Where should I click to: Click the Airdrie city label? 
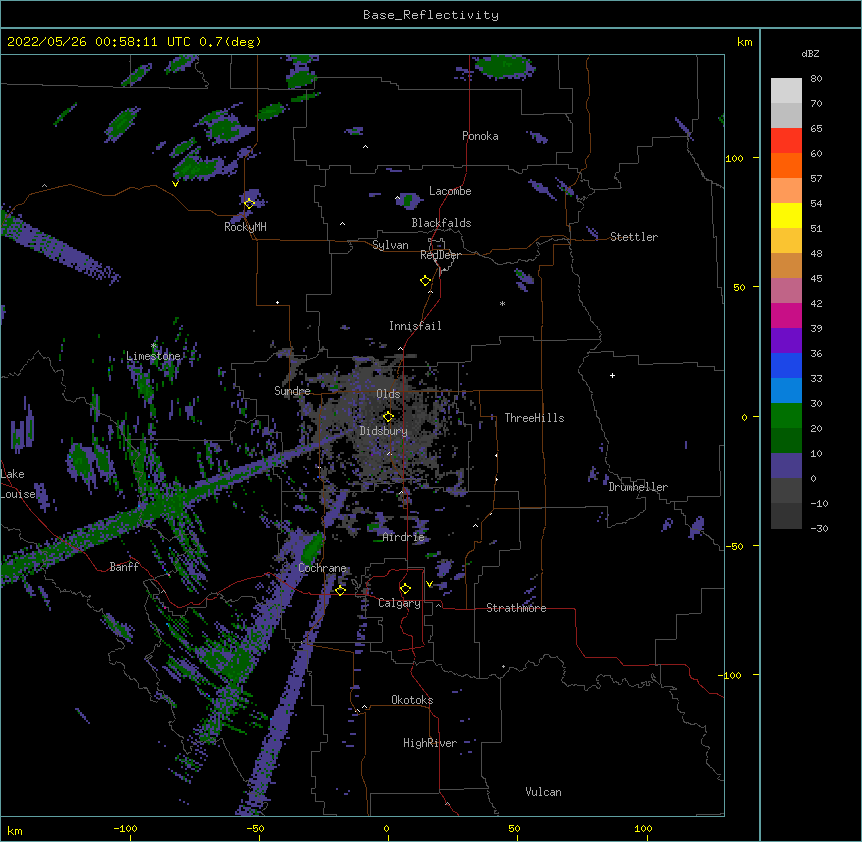click(404, 537)
